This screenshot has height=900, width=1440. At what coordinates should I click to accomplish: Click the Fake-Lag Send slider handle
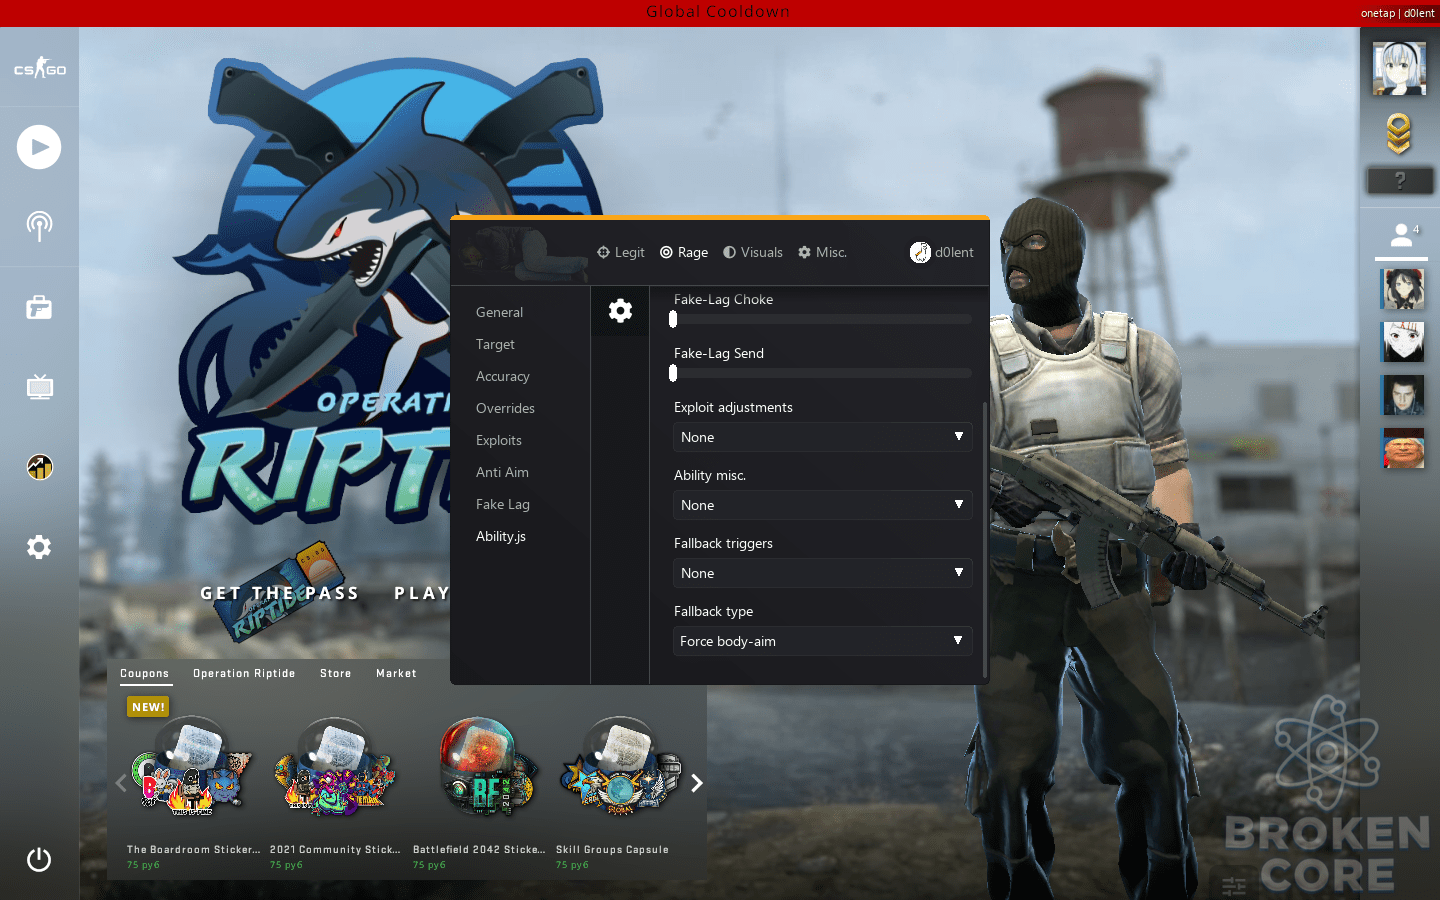pyautogui.click(x=673, y=373)
